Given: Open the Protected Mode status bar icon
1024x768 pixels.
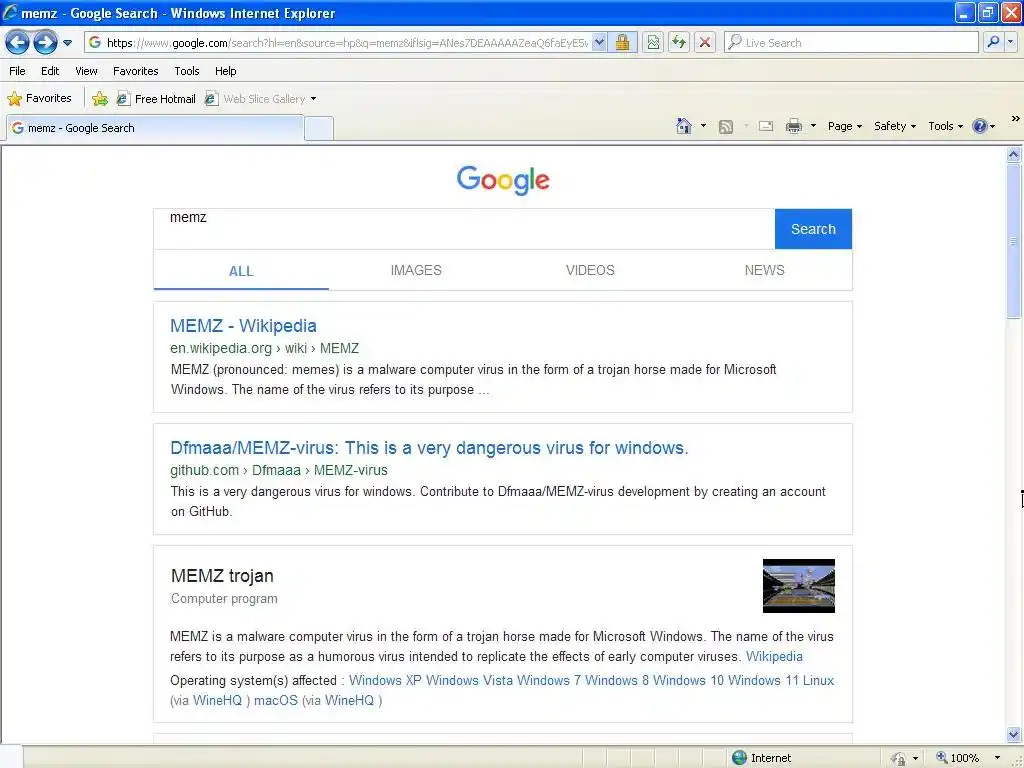Looking at the screenshot, I should (x=899, y=758).
